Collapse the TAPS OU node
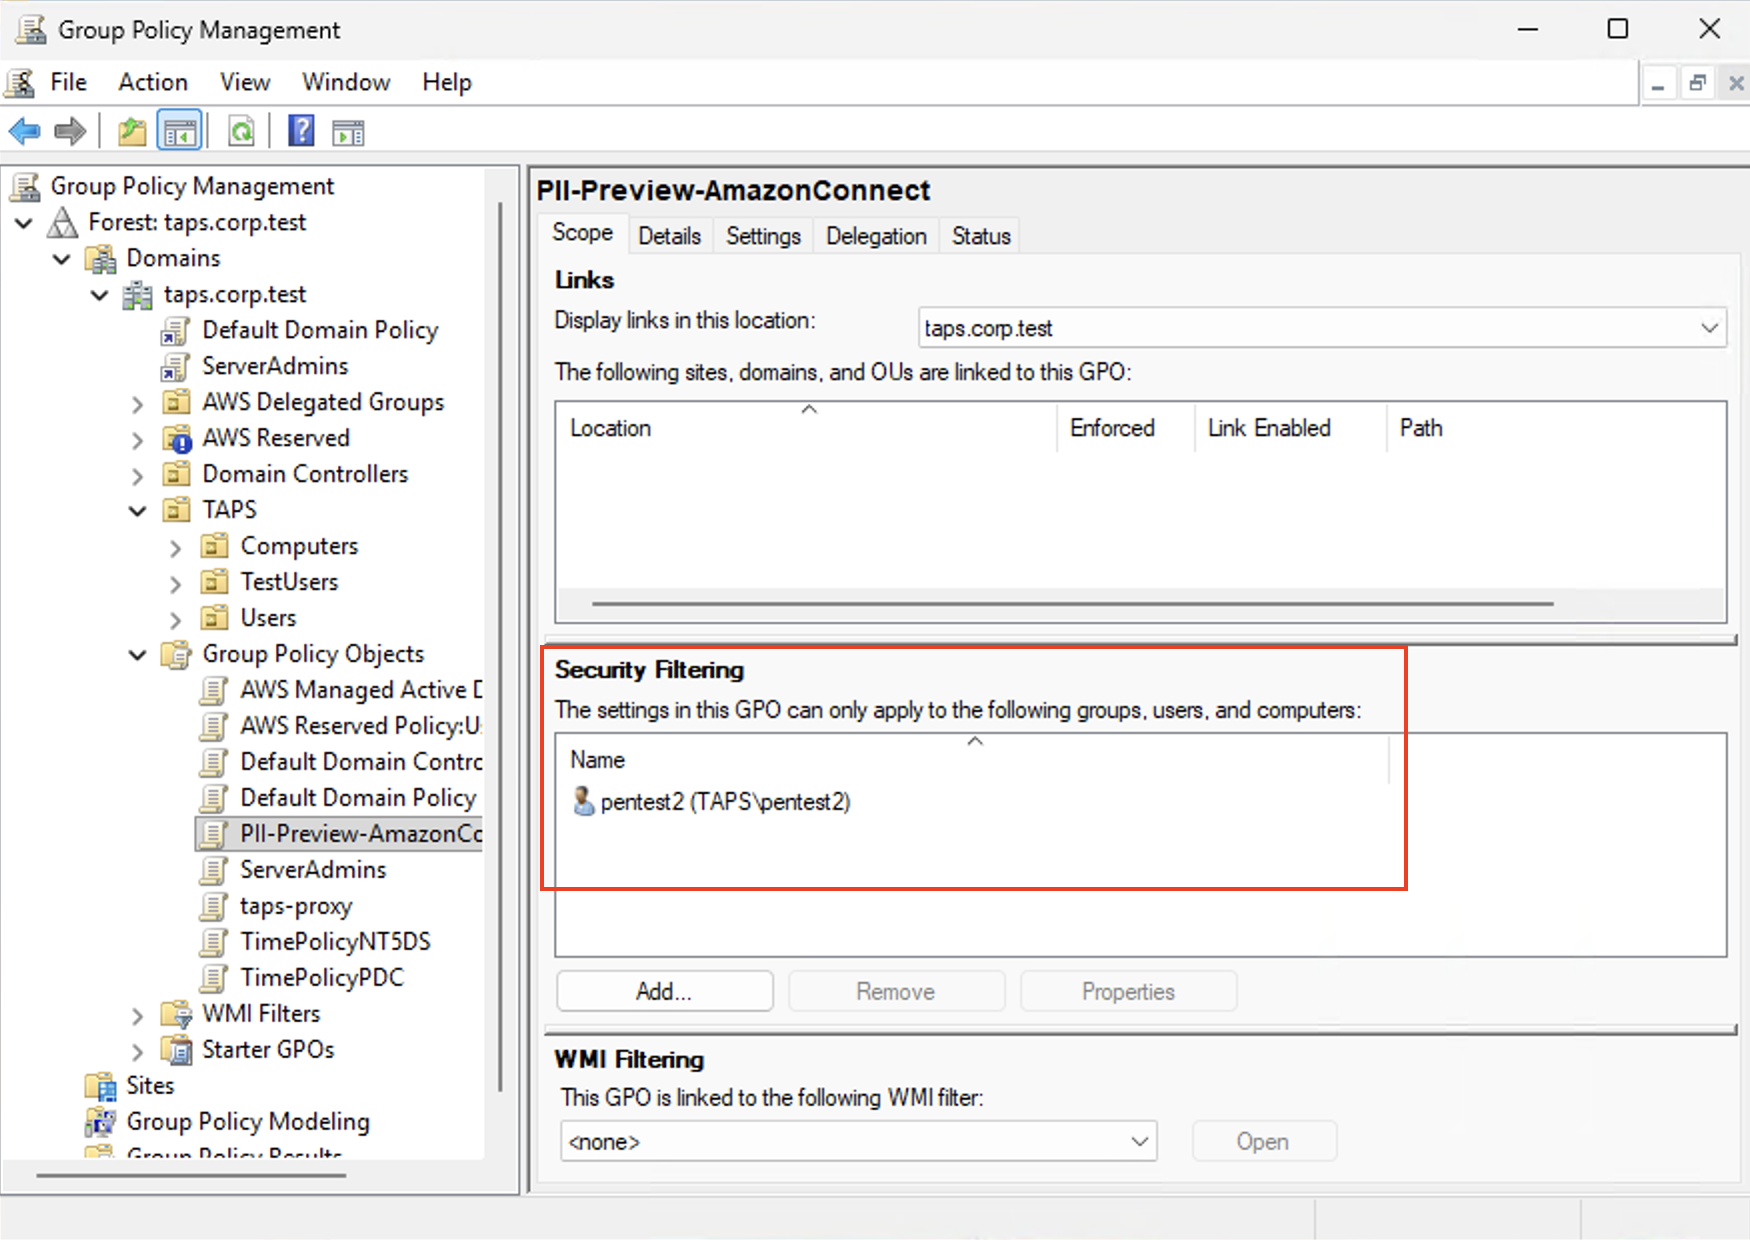 pyautogui.click(x=138, y=510)
